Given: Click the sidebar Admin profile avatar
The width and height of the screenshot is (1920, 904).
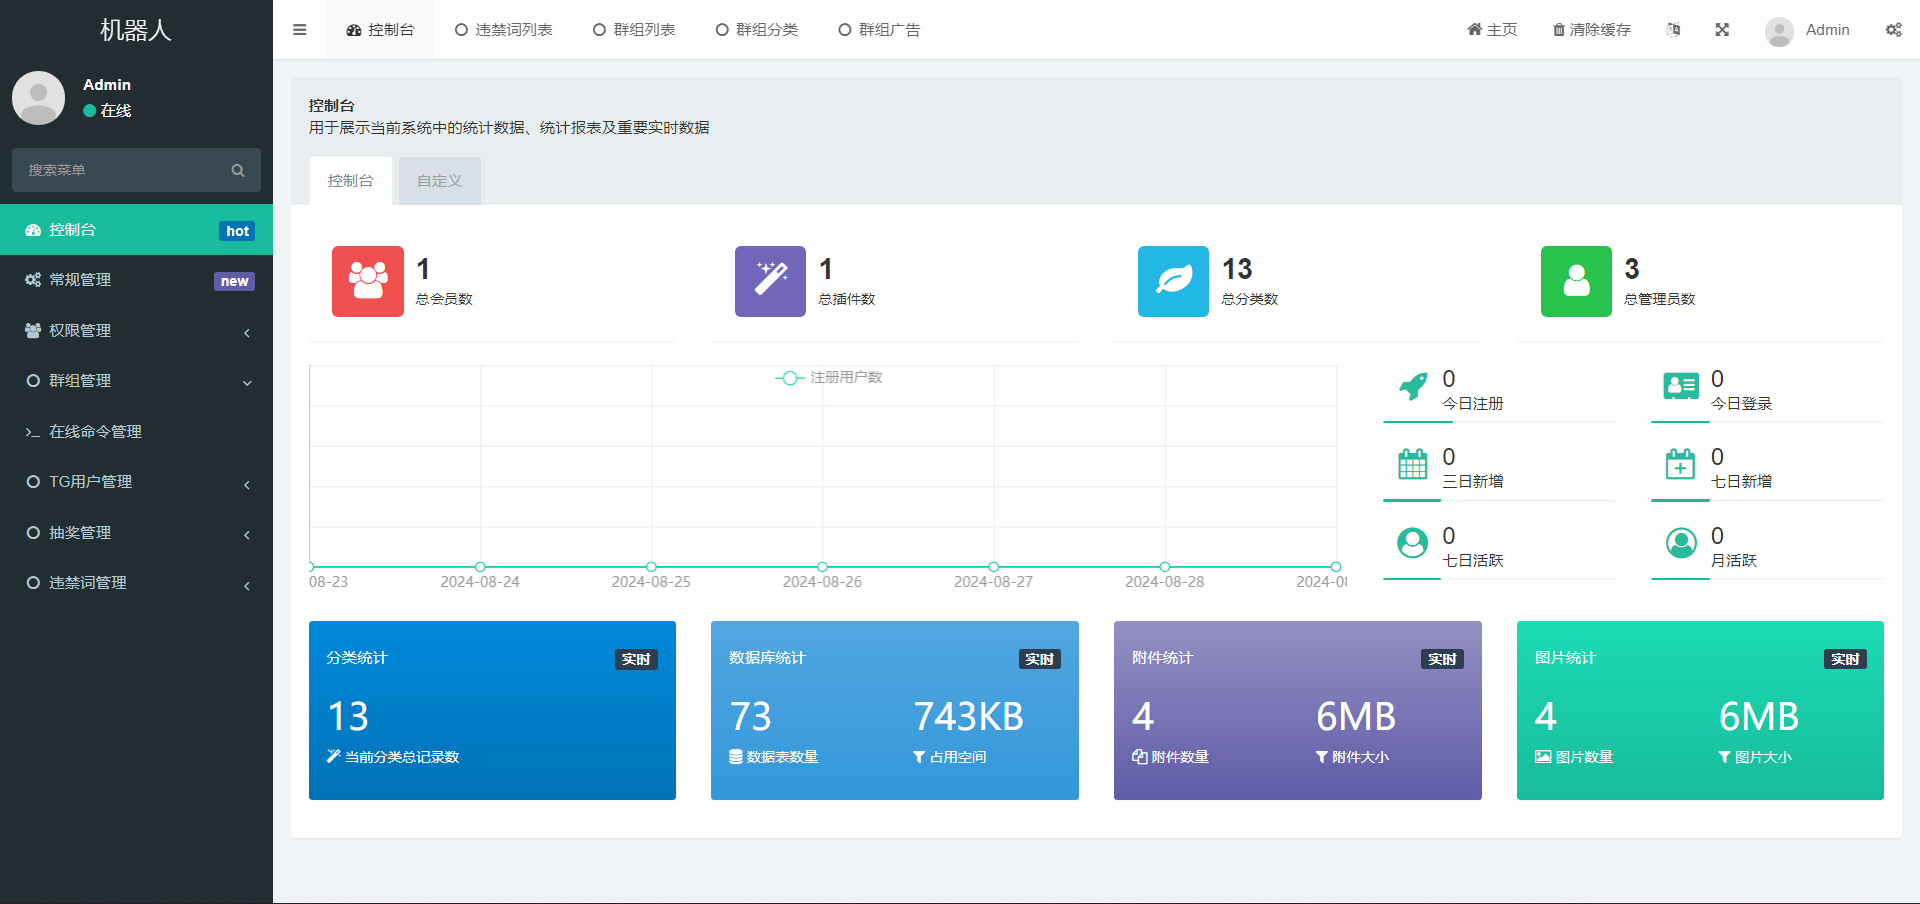Looking at the screenshot, I should tap(38, 97).
